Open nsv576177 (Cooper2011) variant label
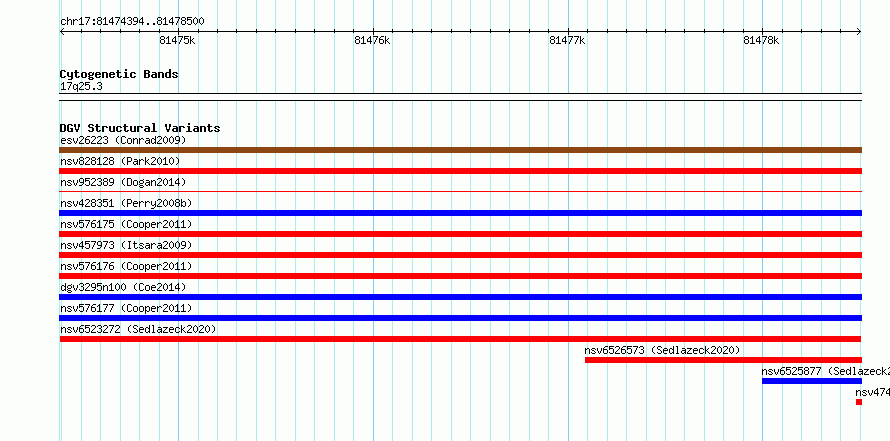The image size is (890, 441). pyautogui.click(x=126, y=308)
